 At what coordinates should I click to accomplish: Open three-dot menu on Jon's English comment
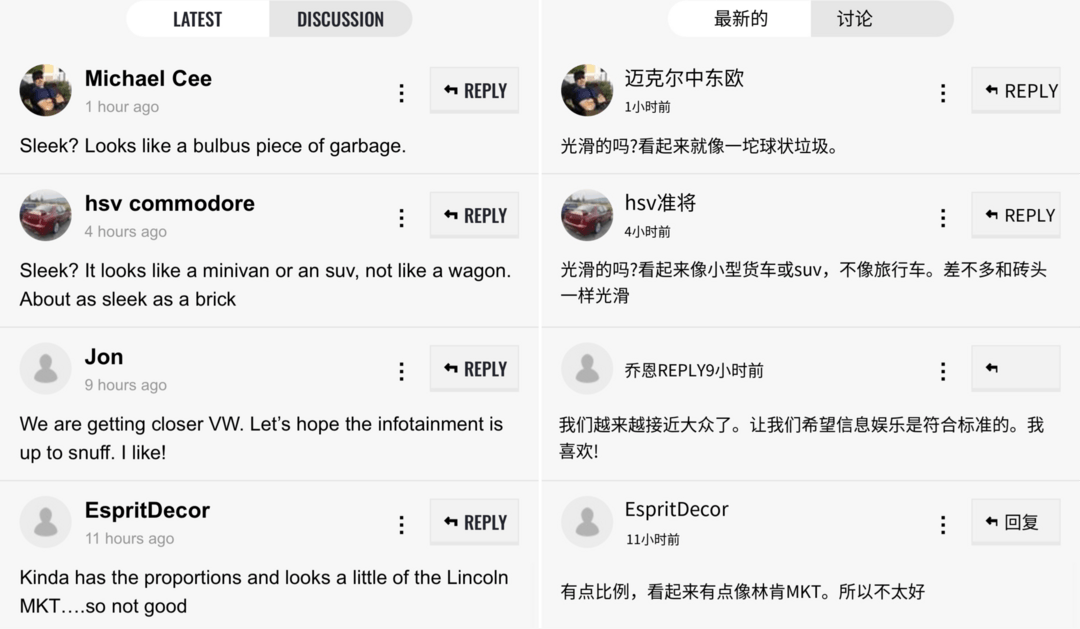[402, 372]
